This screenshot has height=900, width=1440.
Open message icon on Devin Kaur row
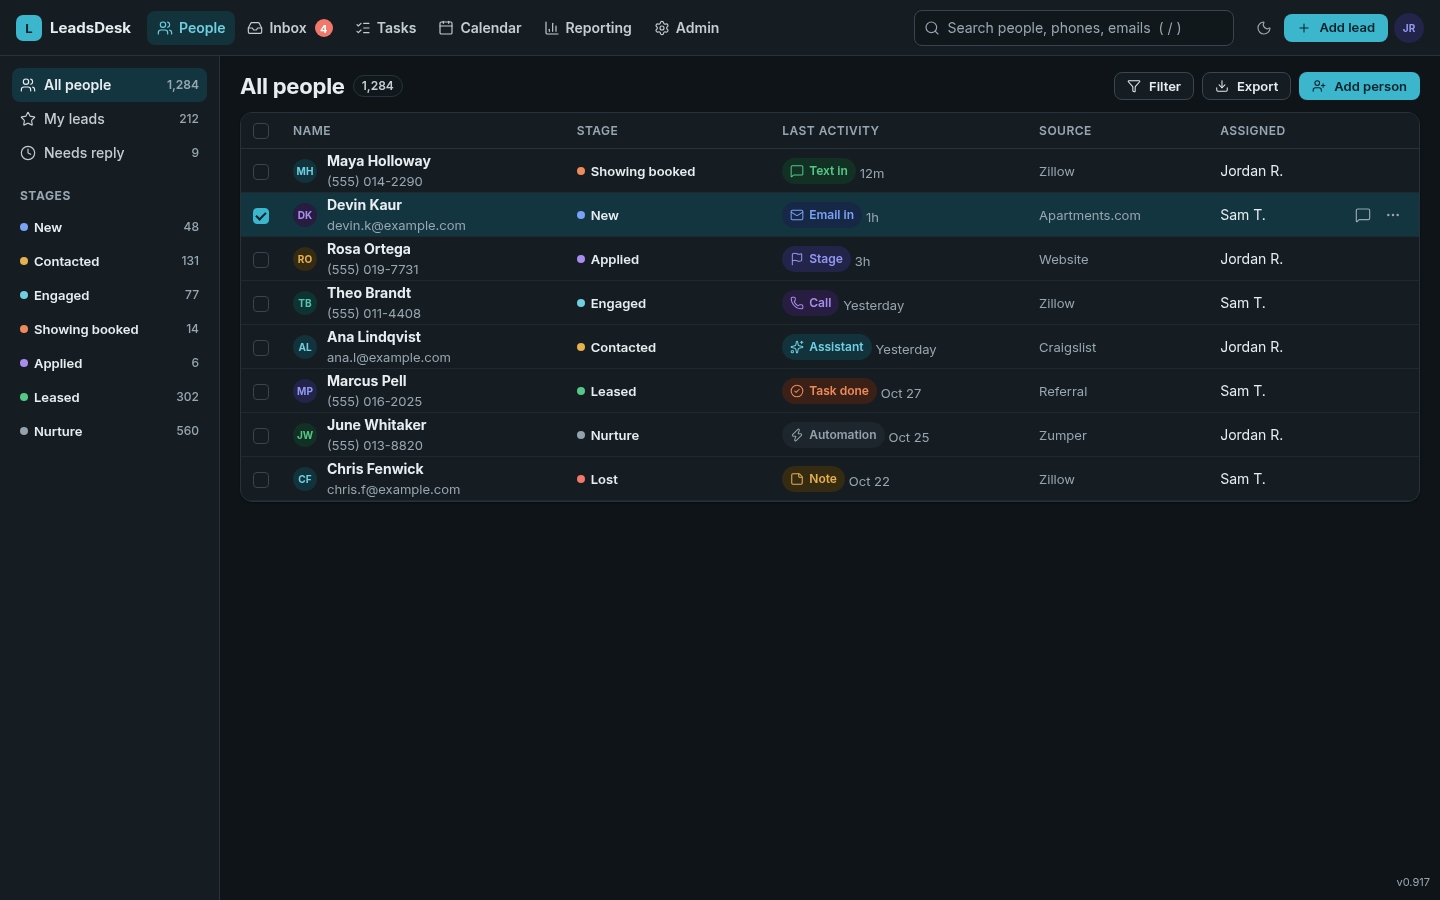point(1362,215)
